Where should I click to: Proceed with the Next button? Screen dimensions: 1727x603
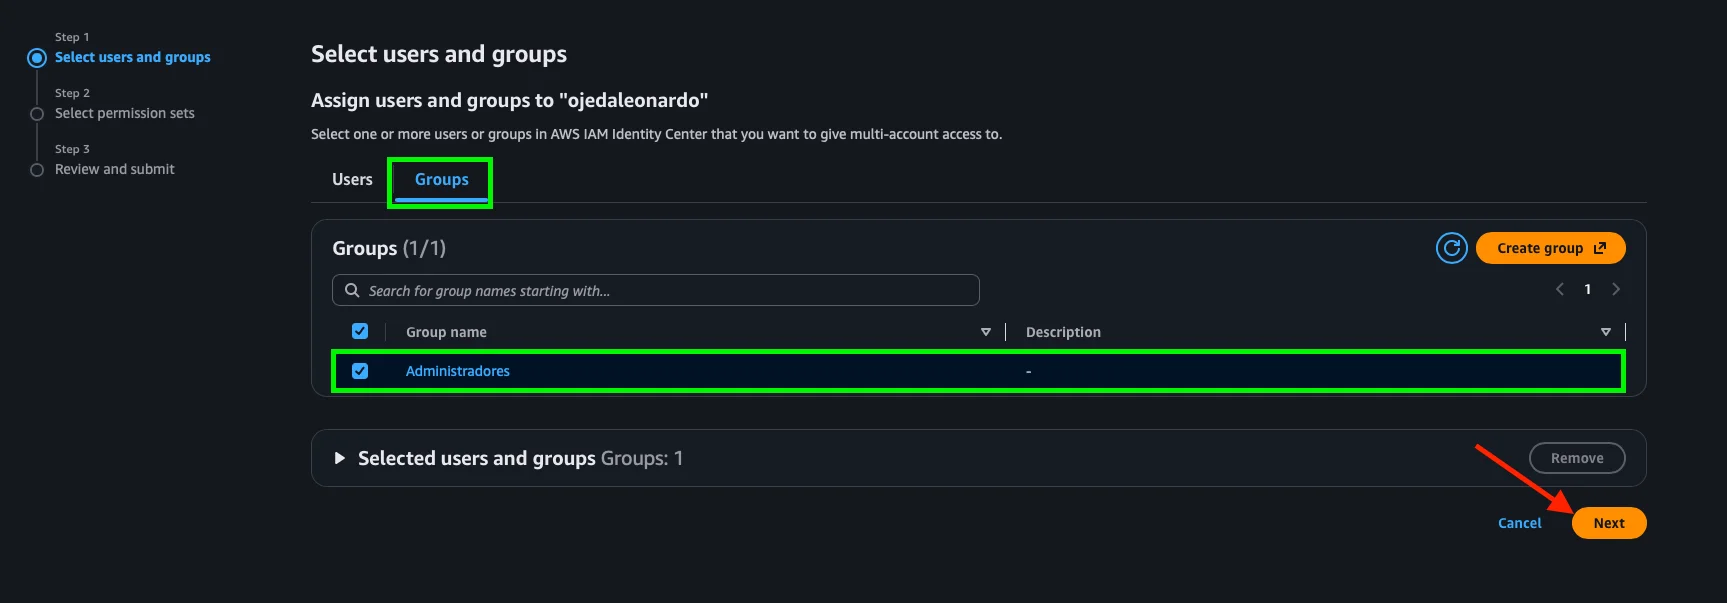coord(1609,523)
